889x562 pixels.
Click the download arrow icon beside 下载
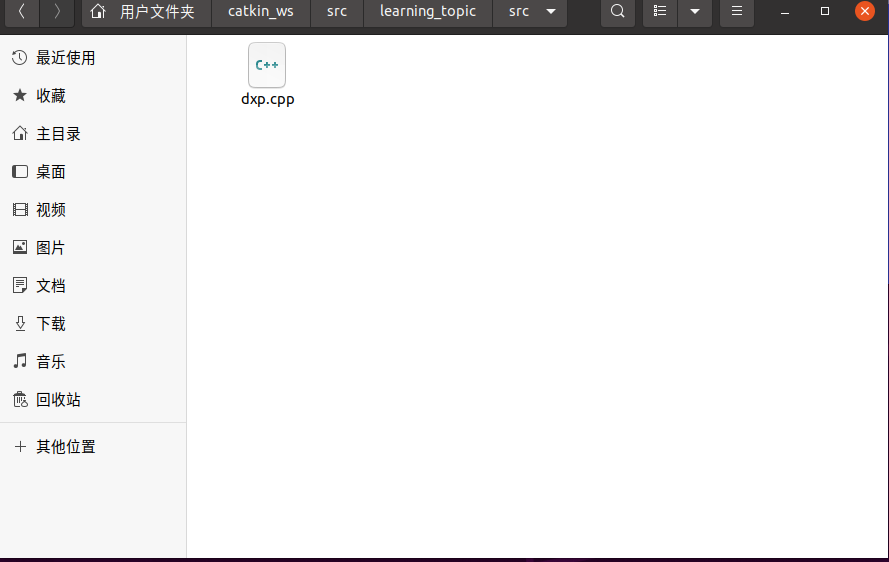click(20, 323)
